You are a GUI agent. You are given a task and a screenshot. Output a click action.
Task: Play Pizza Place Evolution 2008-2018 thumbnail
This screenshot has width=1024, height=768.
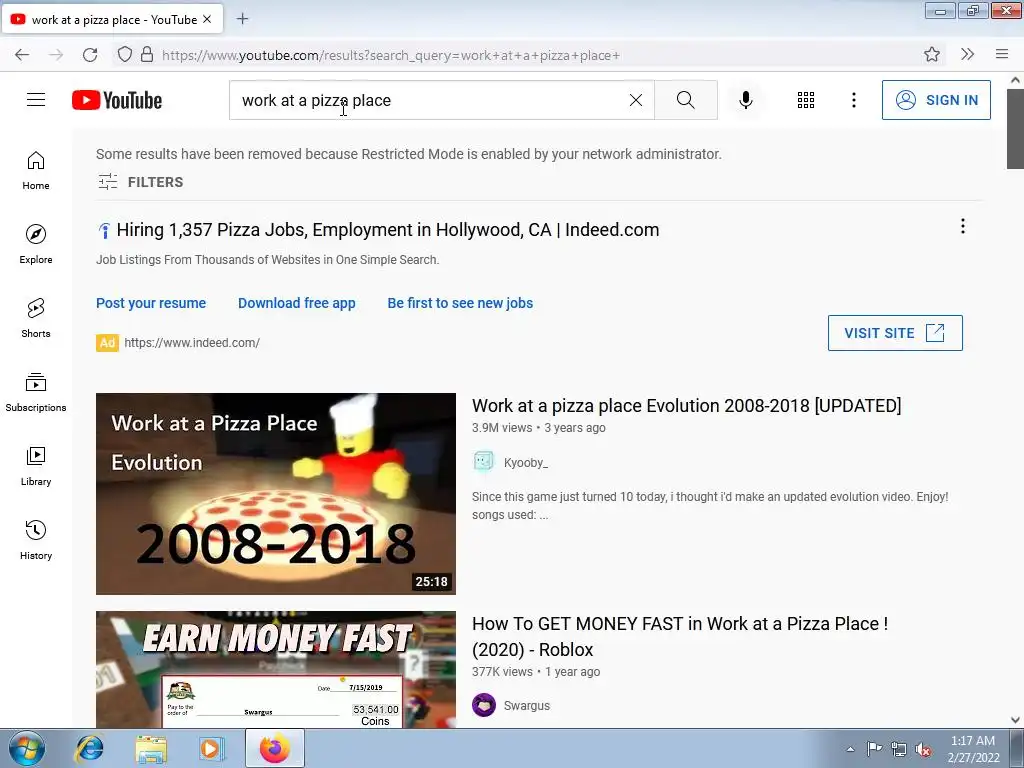click(276, 494)
